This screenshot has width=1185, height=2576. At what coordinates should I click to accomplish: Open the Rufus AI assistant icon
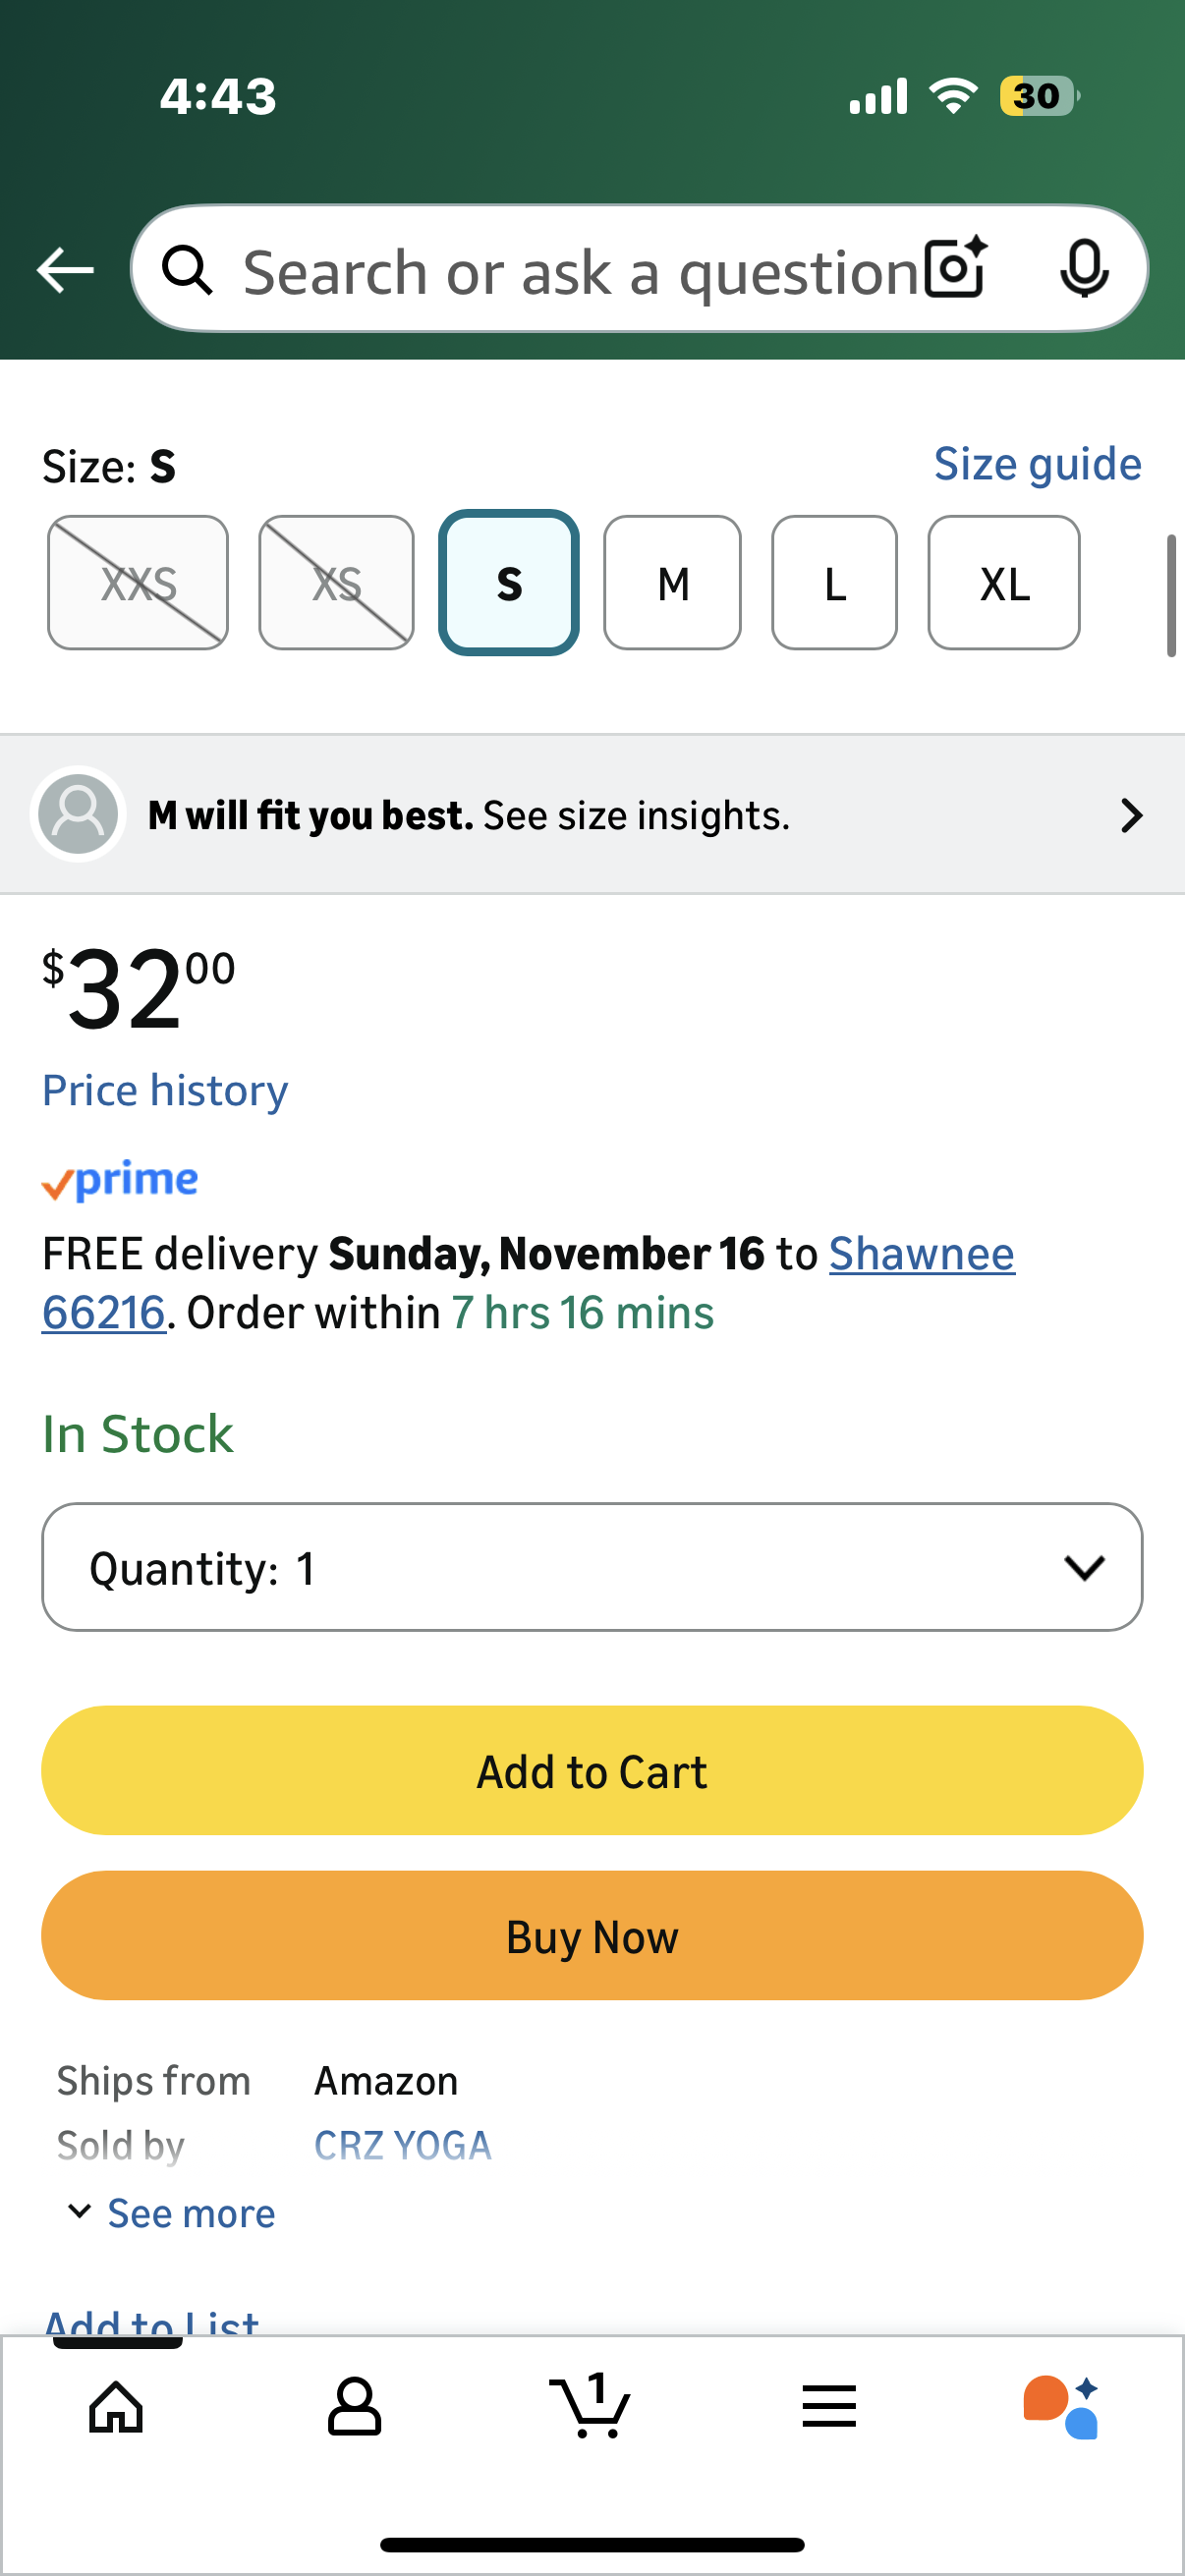pos(1061,2406)
